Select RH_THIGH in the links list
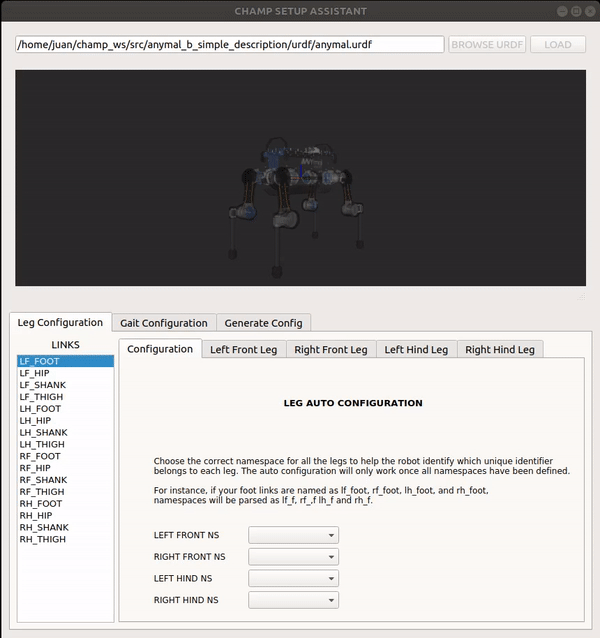Image resolution: width=600 pixels, height=638 pixels. point(65,539)
